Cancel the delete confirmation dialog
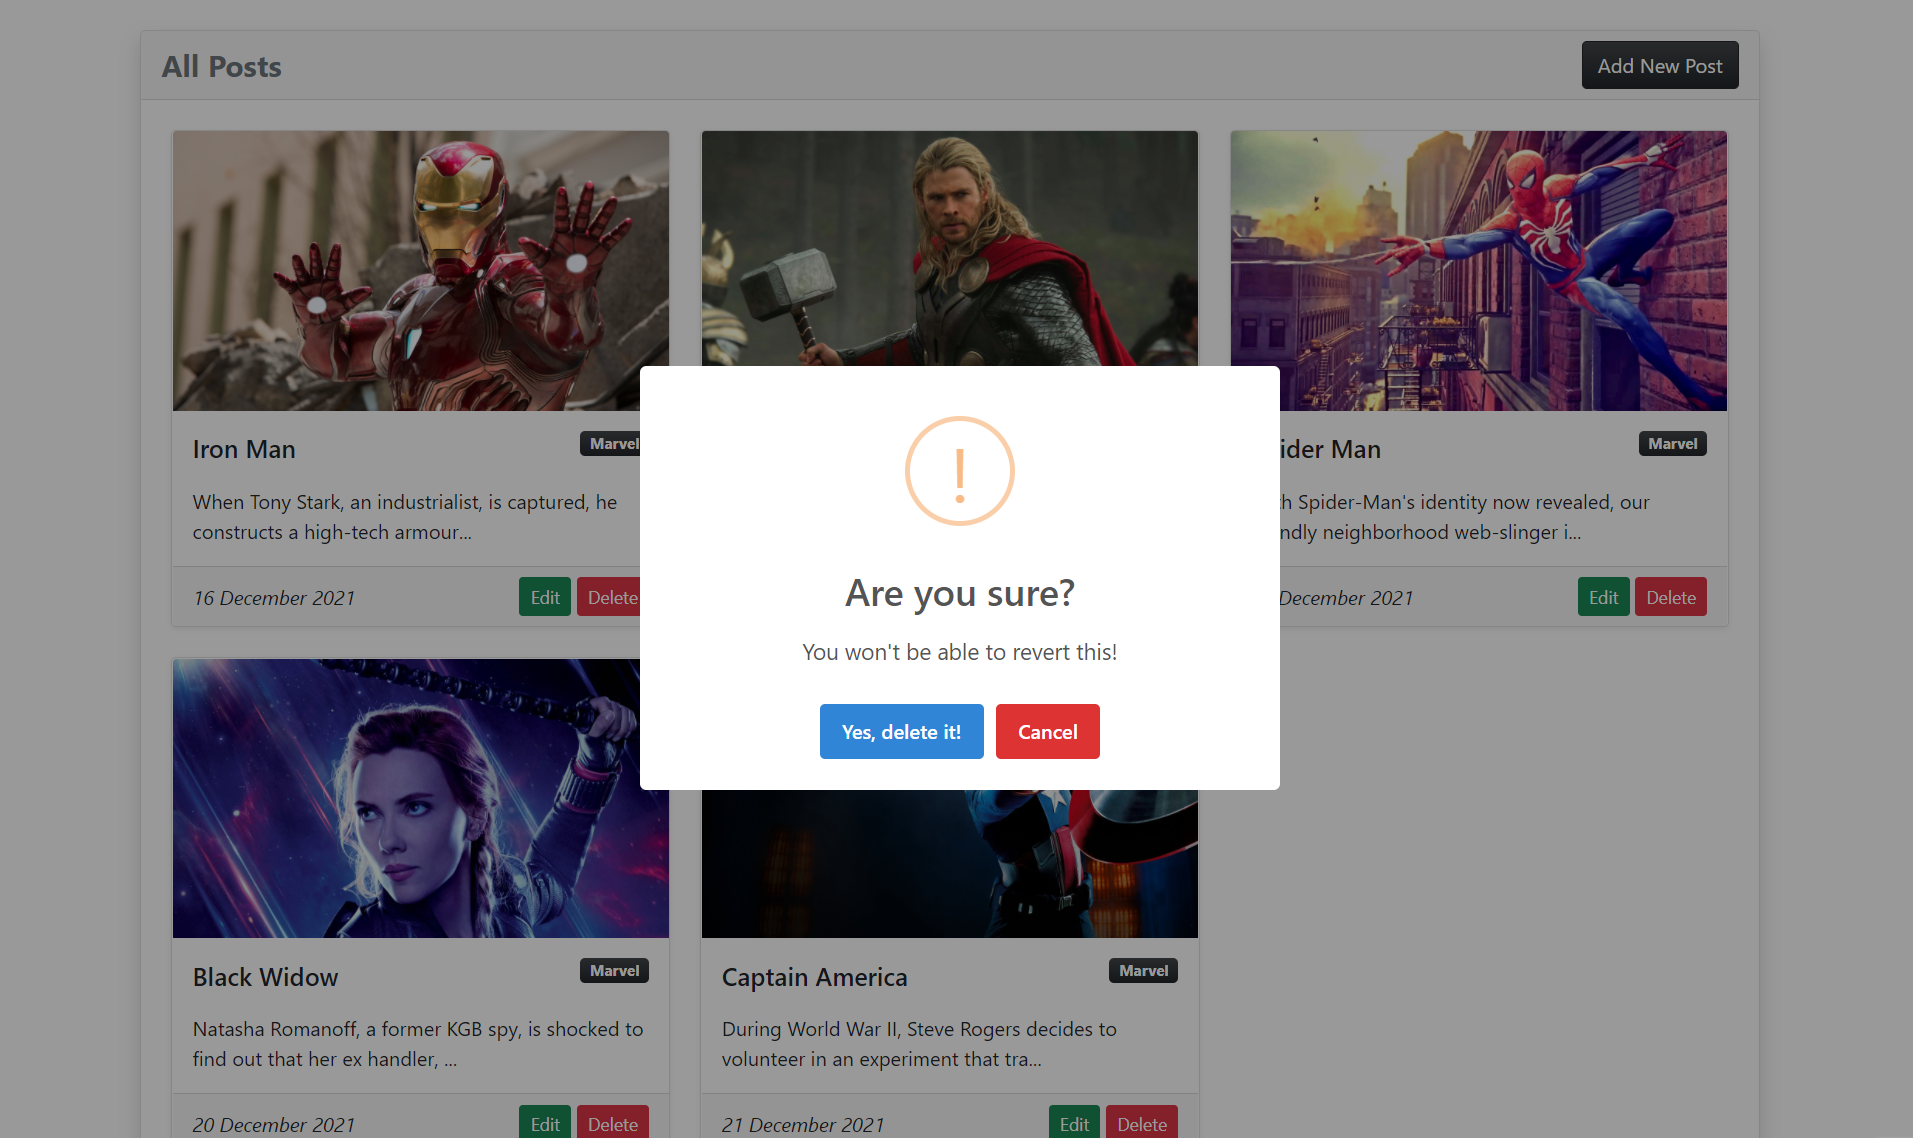The height and width of the screenshot is (1138, 1913). click(1047, 731)
